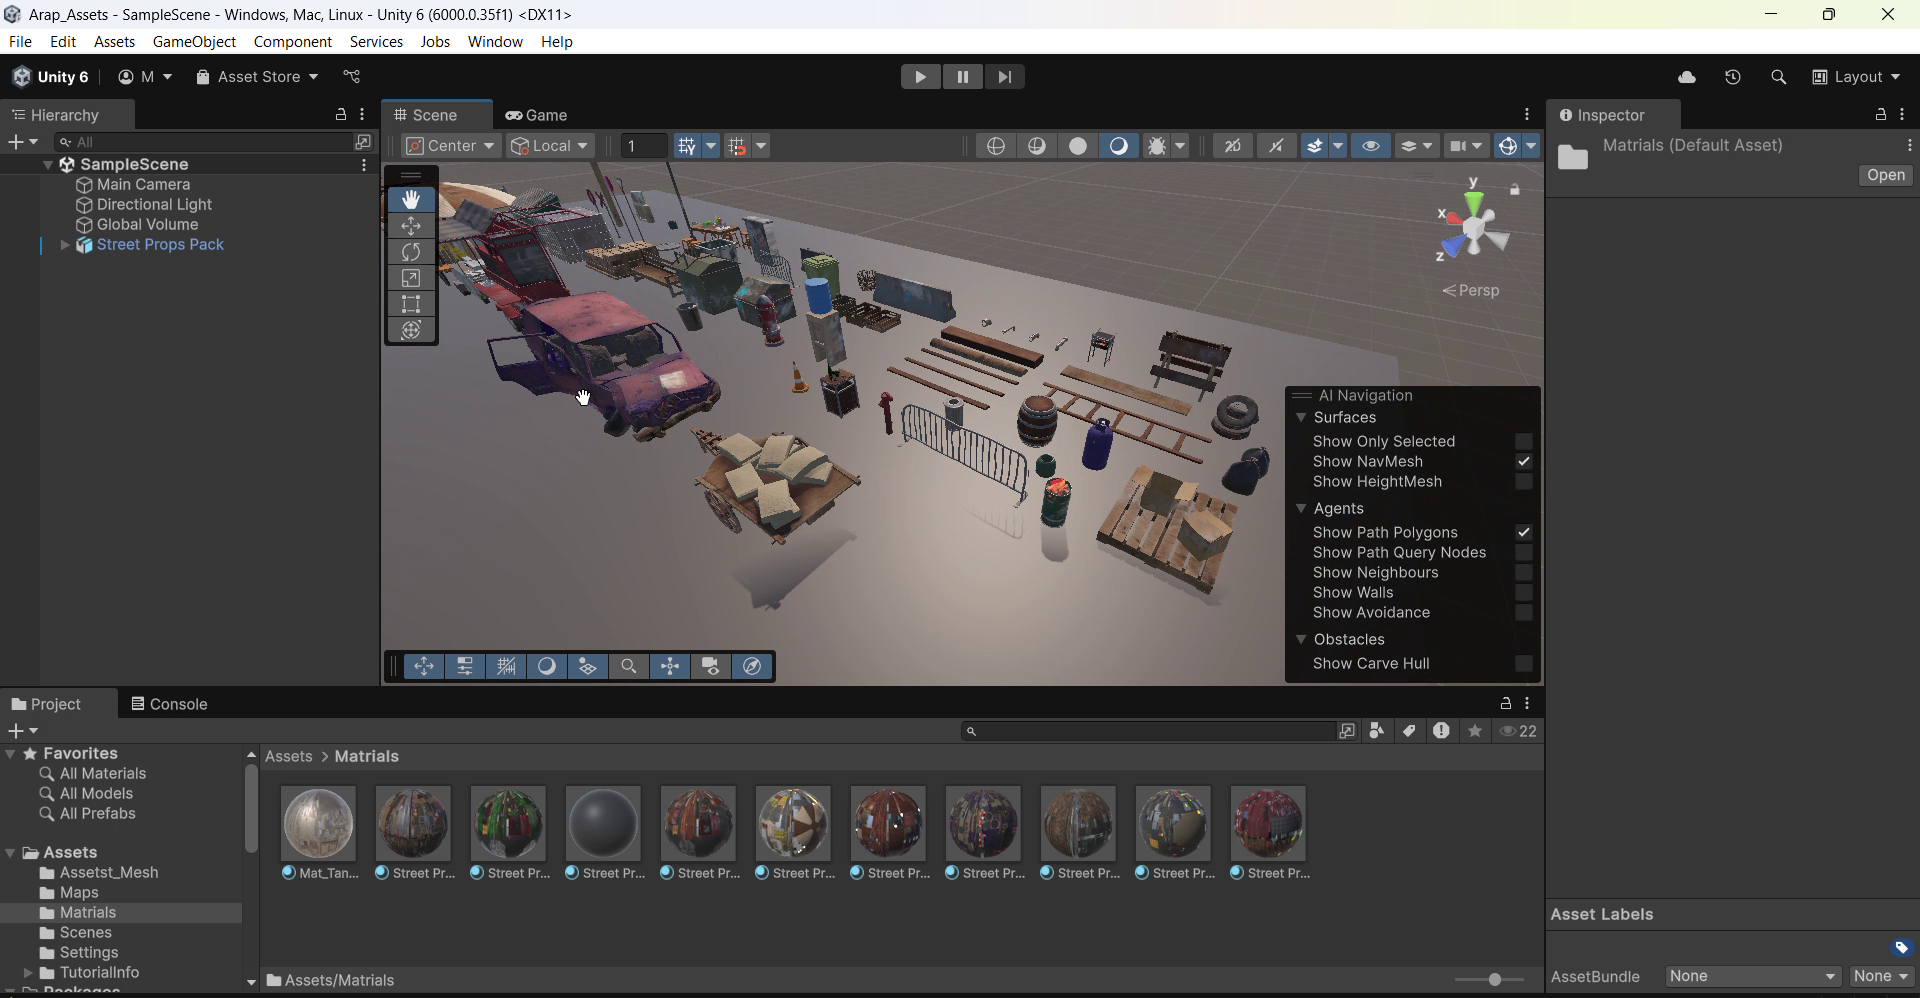Select the Hand view tool

click(x=411, y=199)
